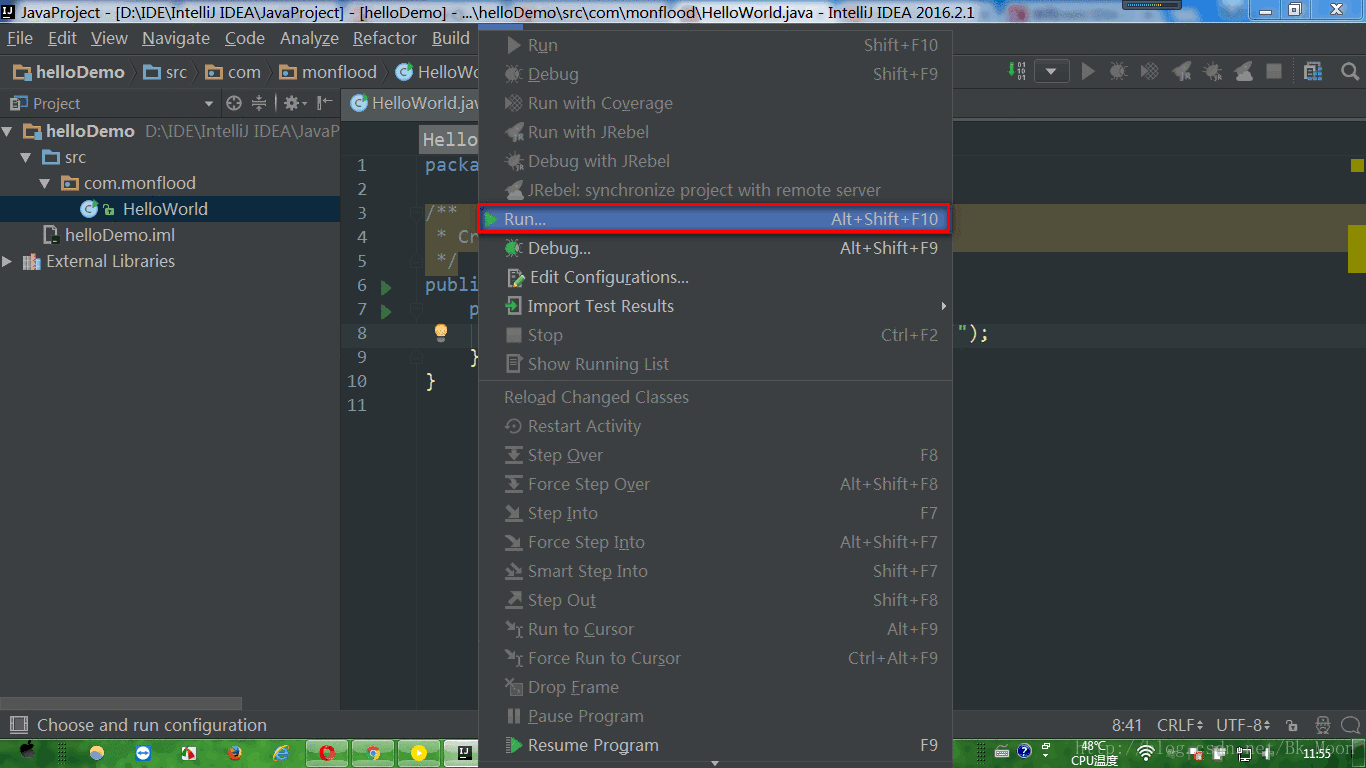Open the CRLF line separator selector
Screen dimensions: 1366x768
[1182, 725]
